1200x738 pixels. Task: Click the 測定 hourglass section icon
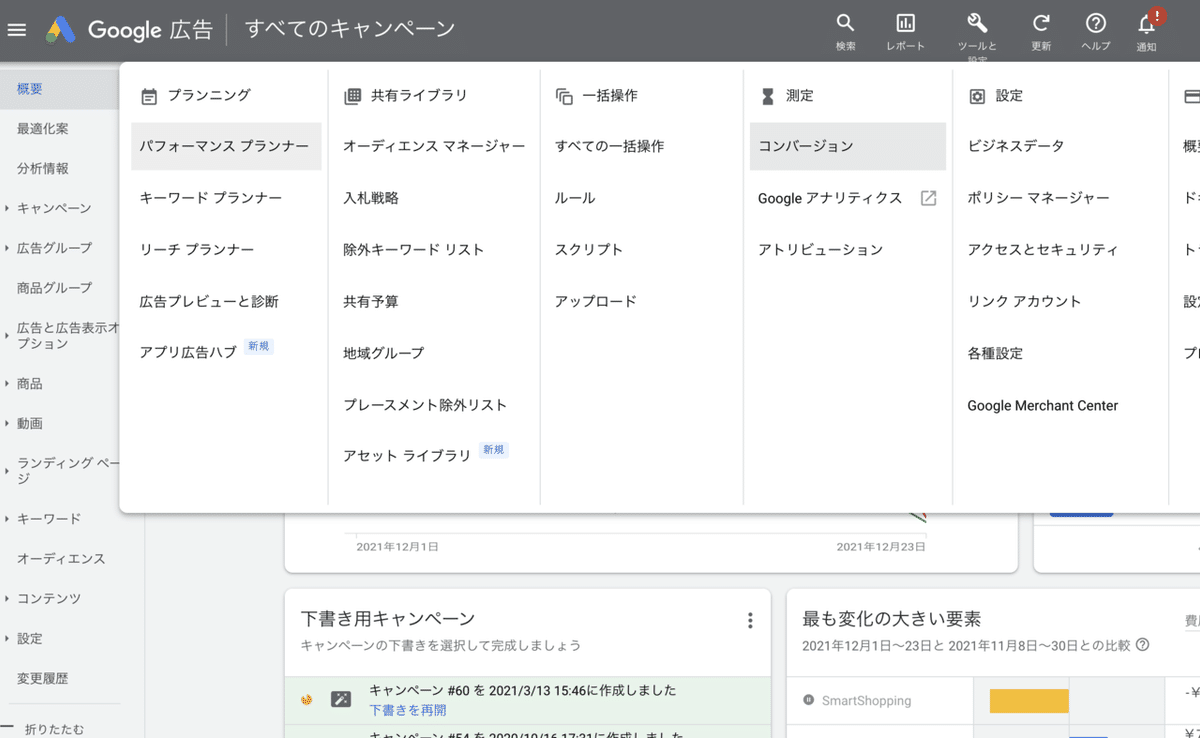click(767, 95)
